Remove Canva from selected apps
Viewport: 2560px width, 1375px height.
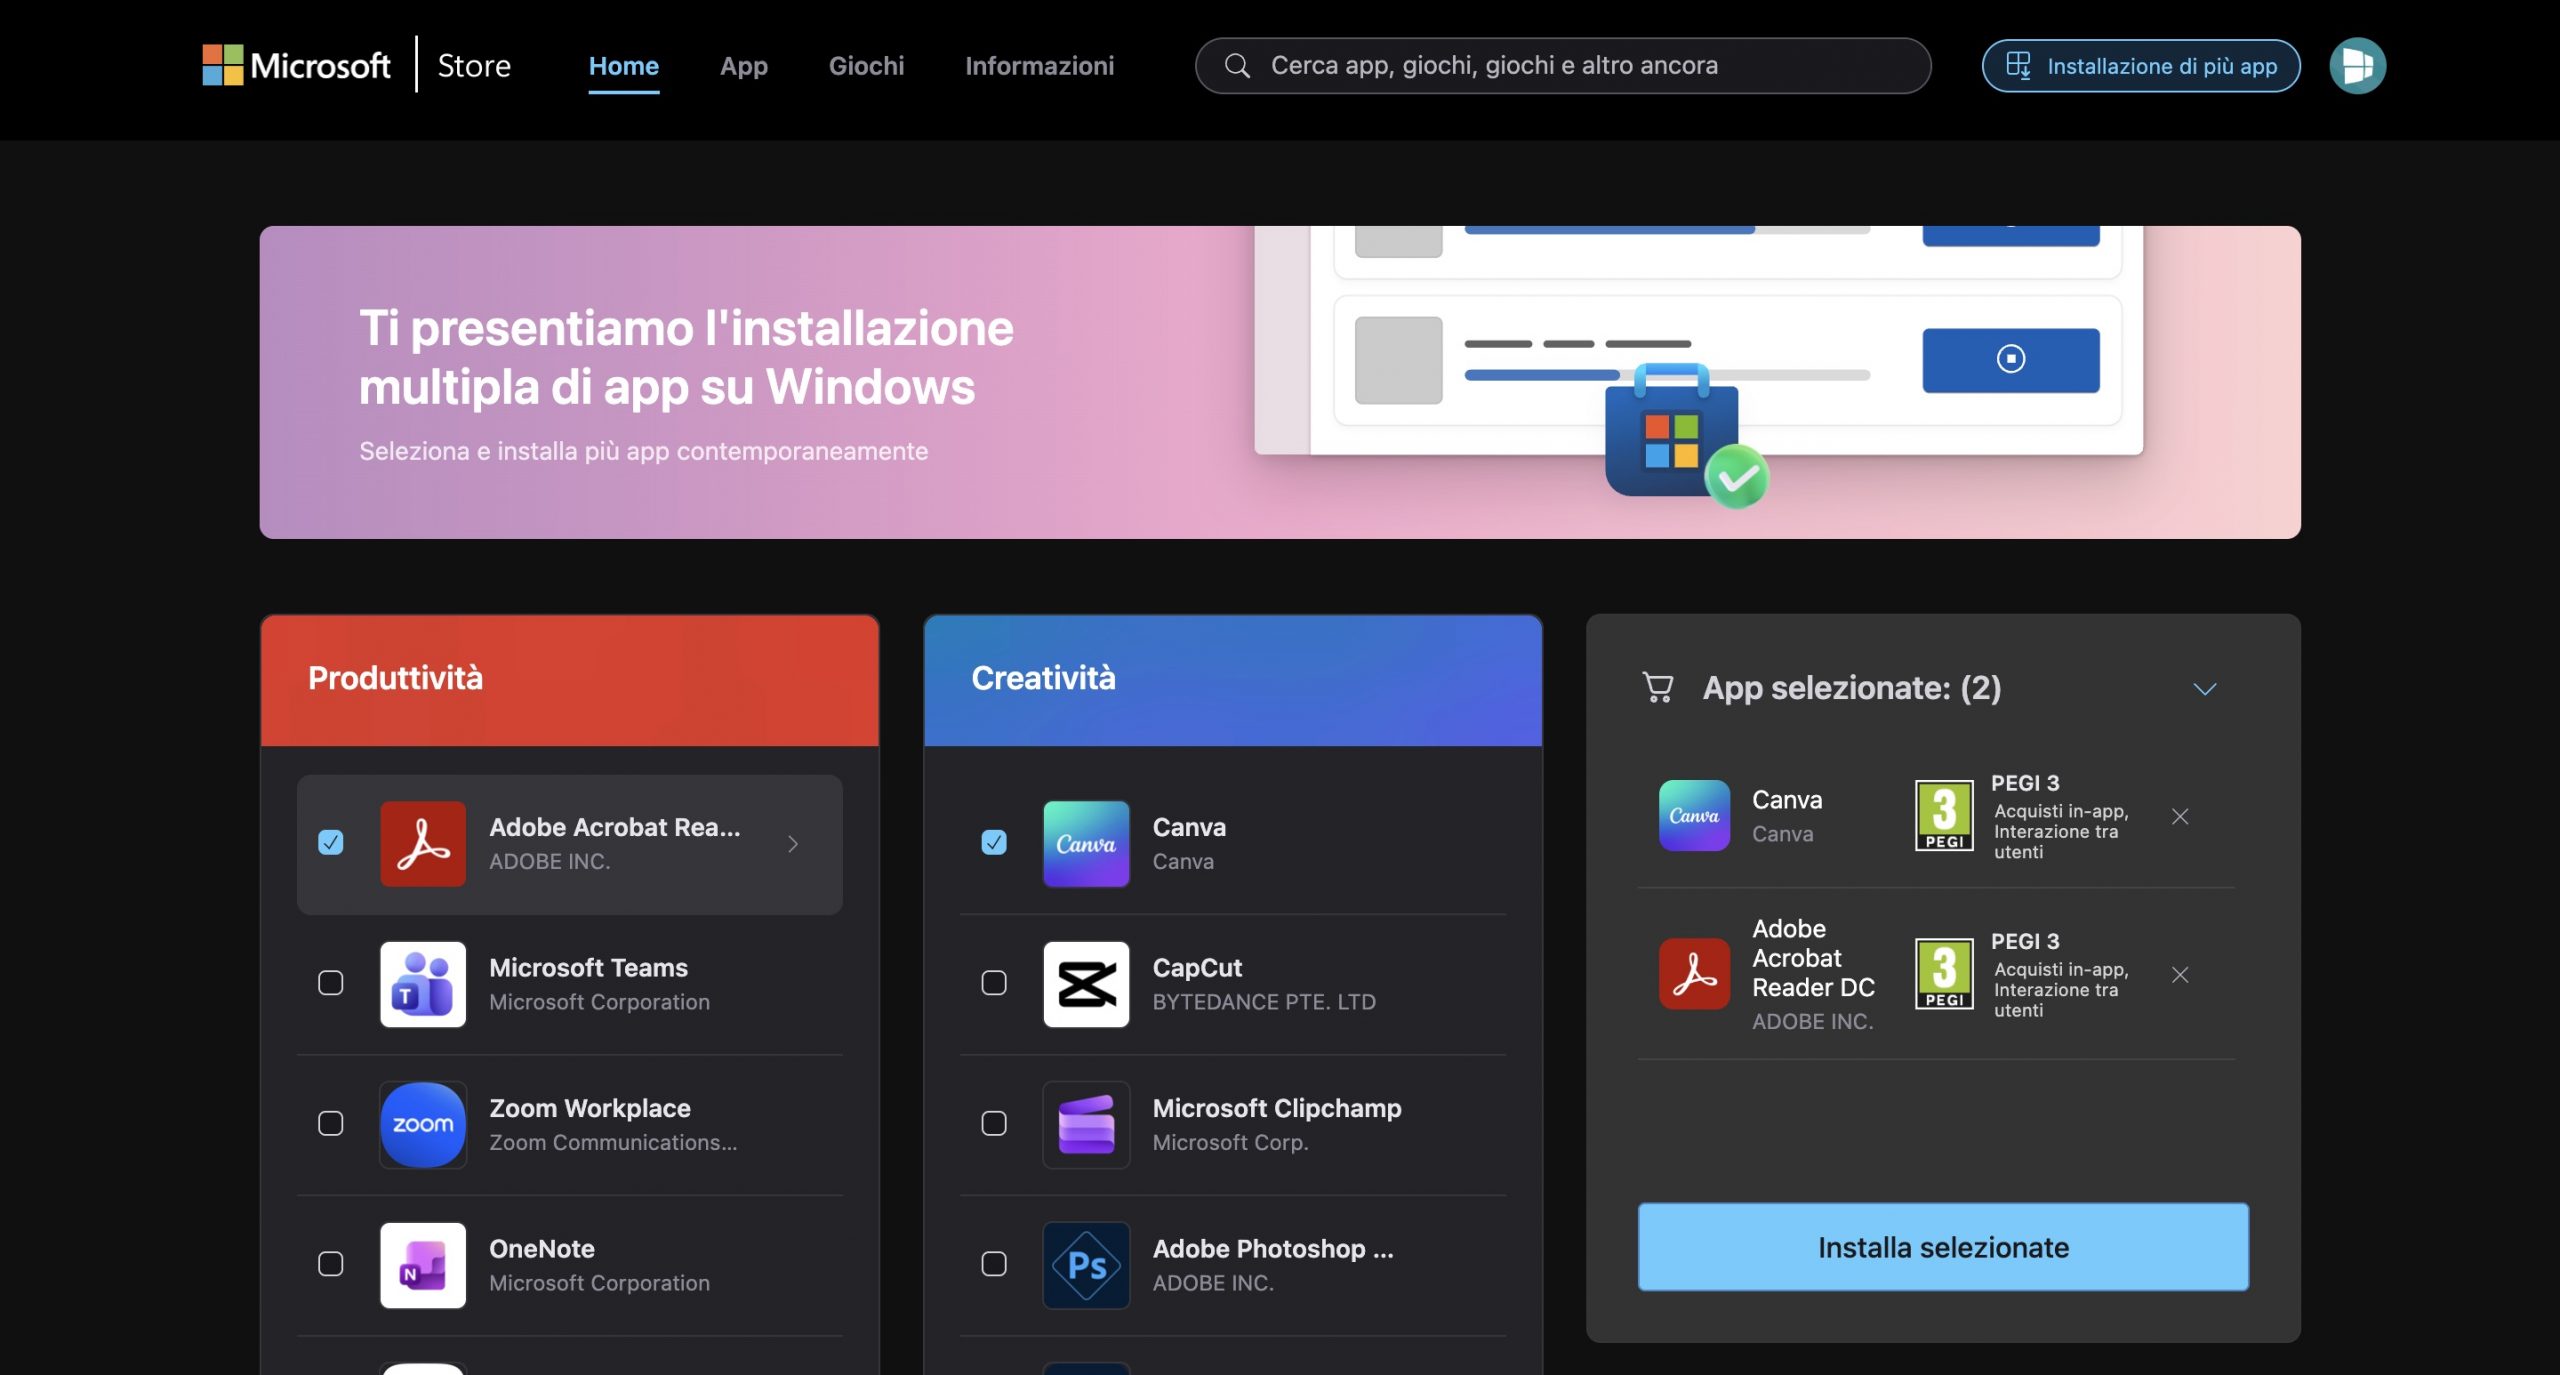click(x=2180, y=817)
